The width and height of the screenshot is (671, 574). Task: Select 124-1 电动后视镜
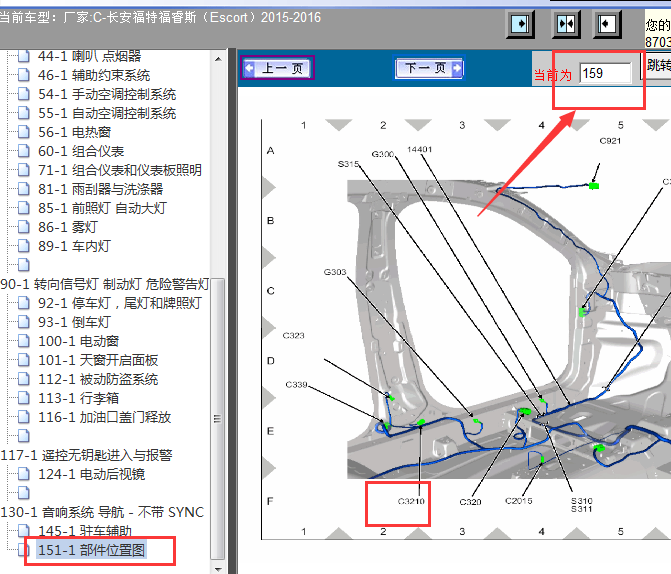tap(92, 474)
